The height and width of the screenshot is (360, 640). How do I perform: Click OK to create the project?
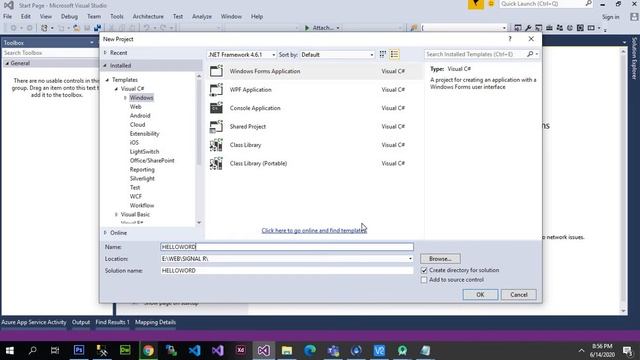480,295
